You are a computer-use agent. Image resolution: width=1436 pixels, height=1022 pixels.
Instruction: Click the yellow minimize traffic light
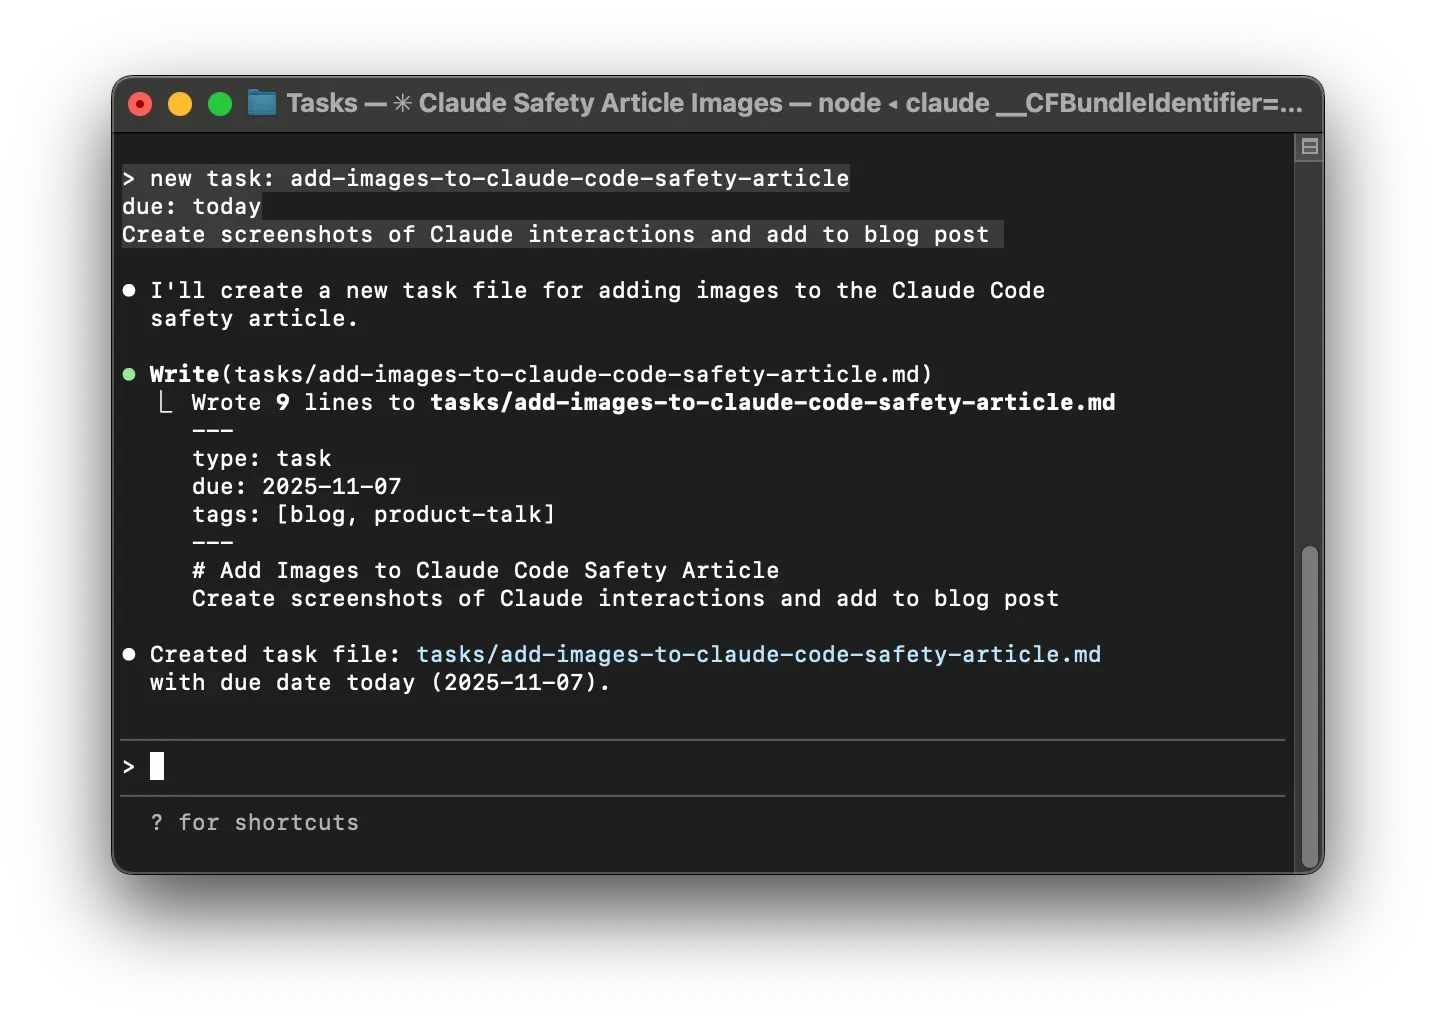179,103
